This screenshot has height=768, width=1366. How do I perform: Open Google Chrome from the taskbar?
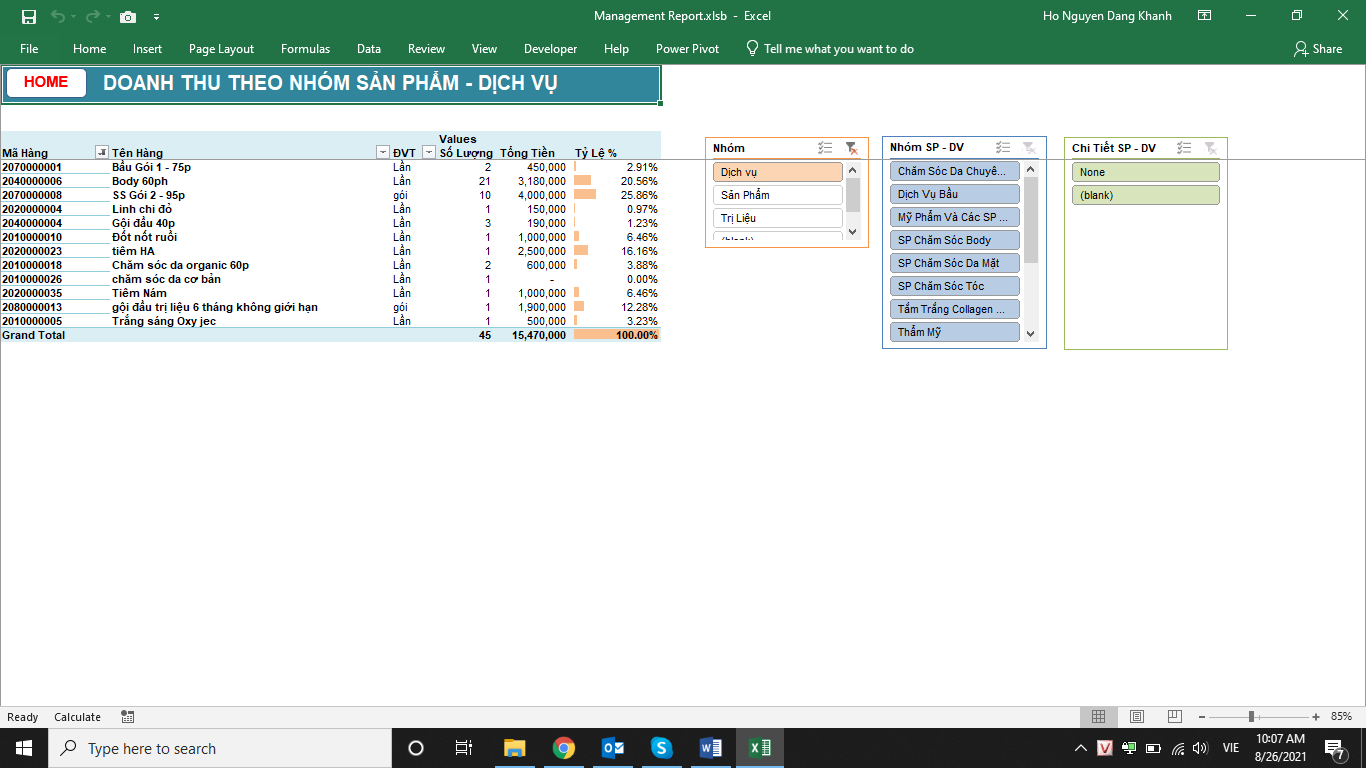[563, 748]
